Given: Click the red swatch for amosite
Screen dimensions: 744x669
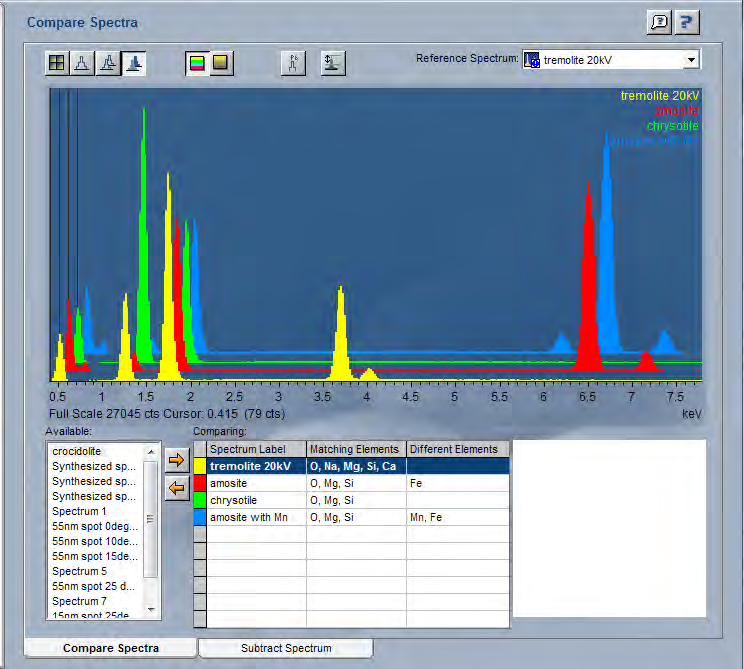Looking at the screenshot, I should click(200, 483).
